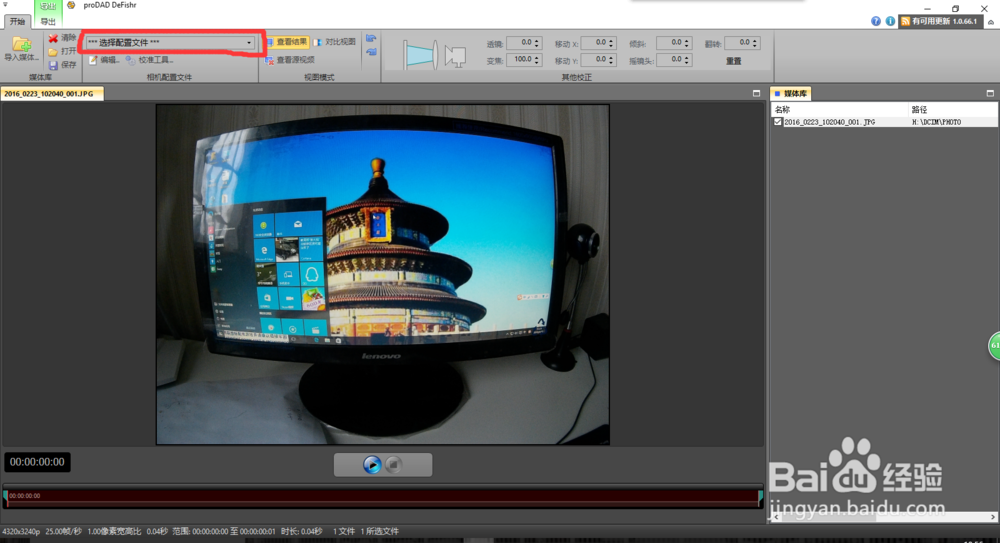
Task: Click the 25.00帧/秒 frame rate status text
Action: (64, 531)
